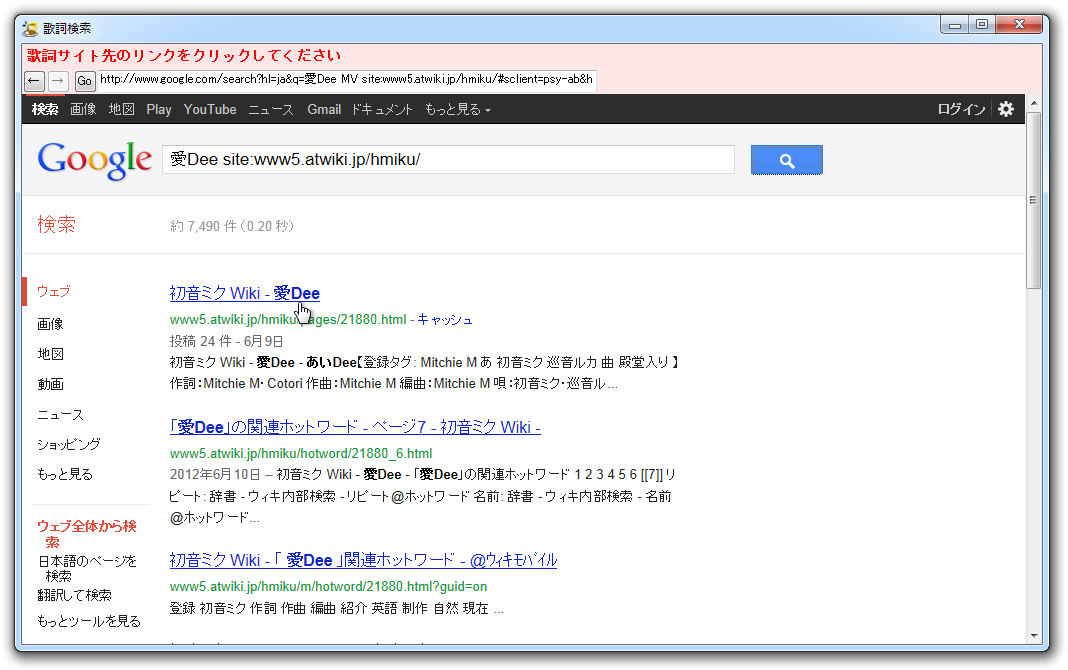This screenshot has height=670, width=1068.
Task: Open ドキュメント in the black Google bar
Action: tap(382, 110)
